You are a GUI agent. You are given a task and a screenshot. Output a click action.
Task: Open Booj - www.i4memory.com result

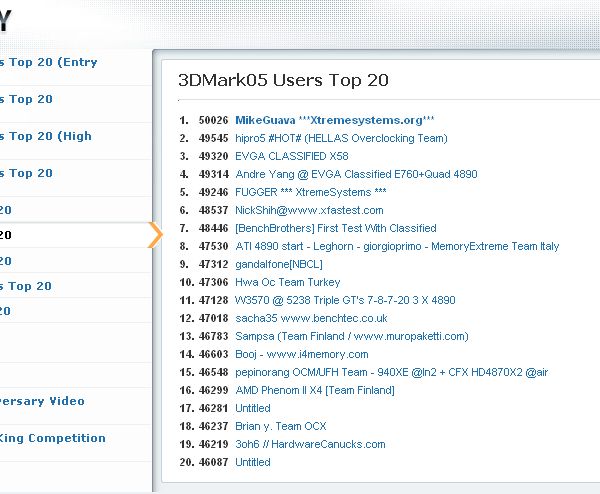pyautogui.click(x=302, y=354)
